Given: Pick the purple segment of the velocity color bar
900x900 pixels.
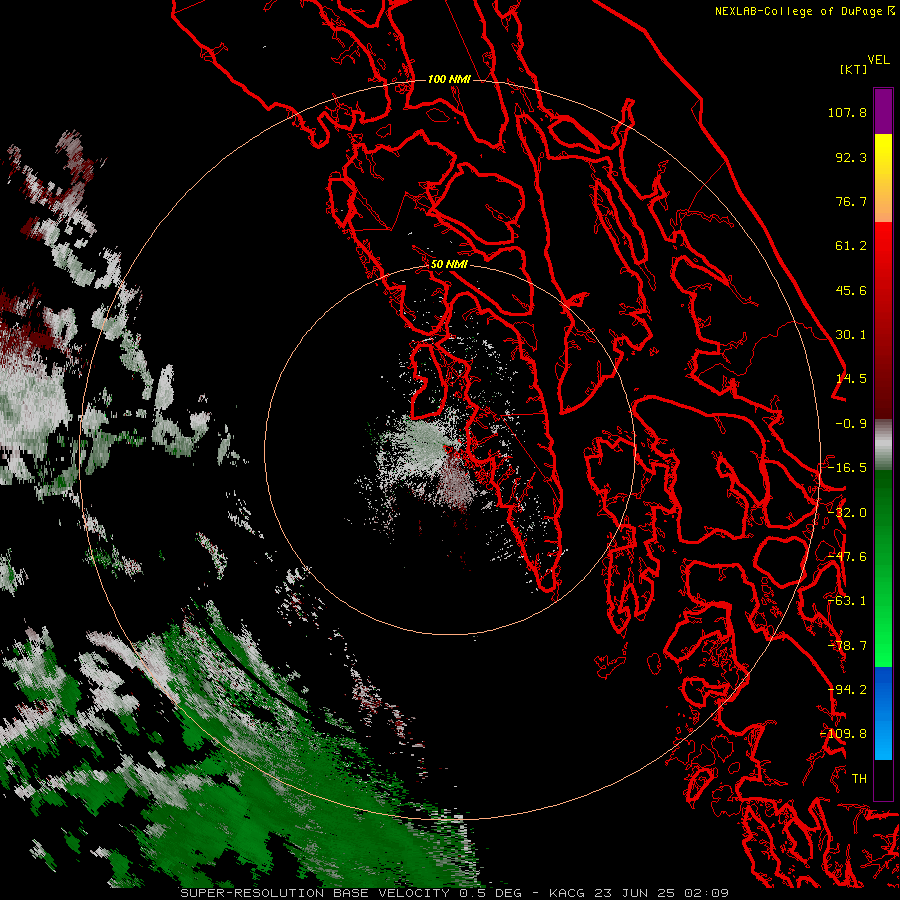Looking at the screenshot, I should point(883,111).
